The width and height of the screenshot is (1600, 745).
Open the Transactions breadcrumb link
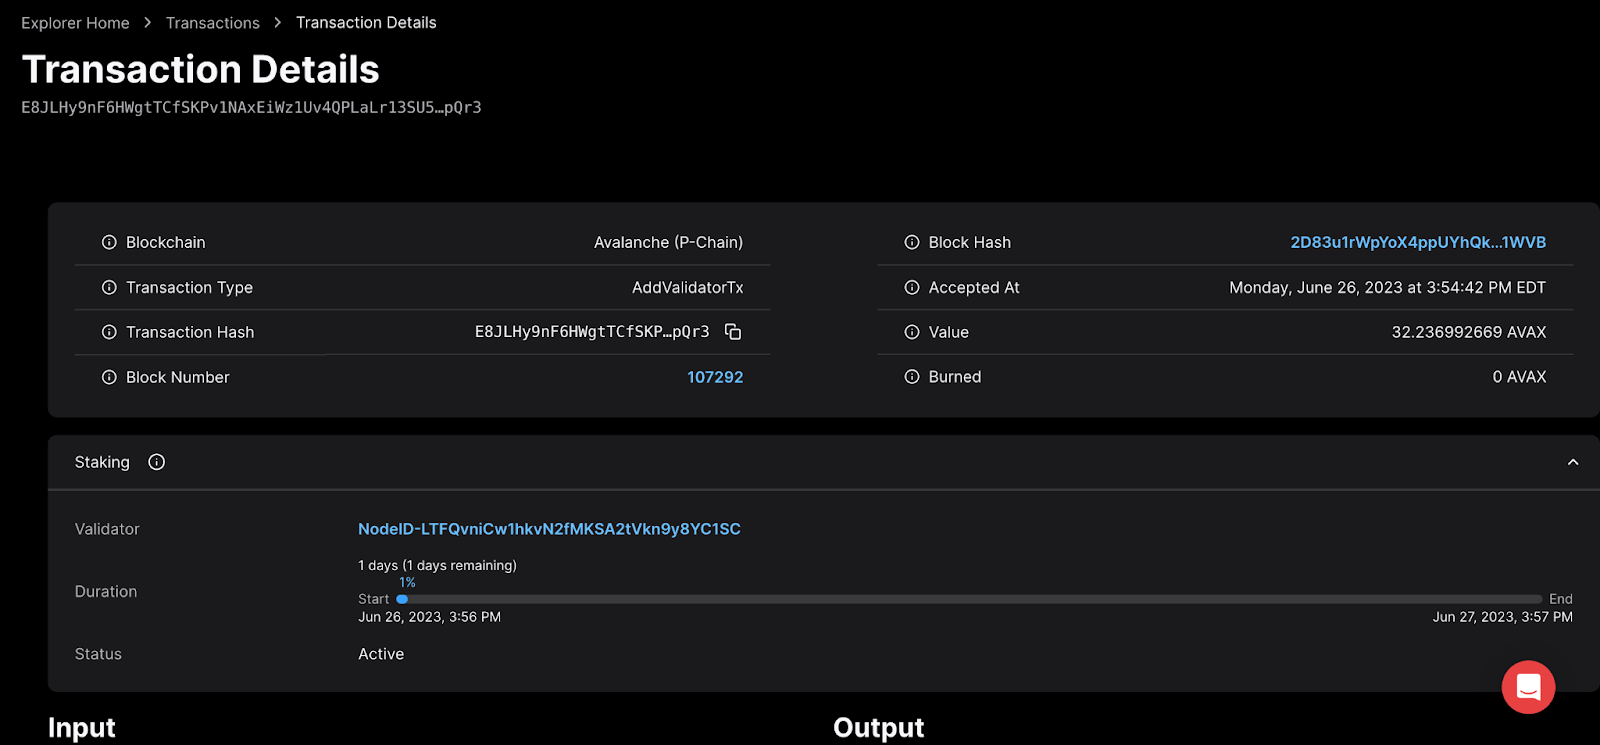(213, 23)
